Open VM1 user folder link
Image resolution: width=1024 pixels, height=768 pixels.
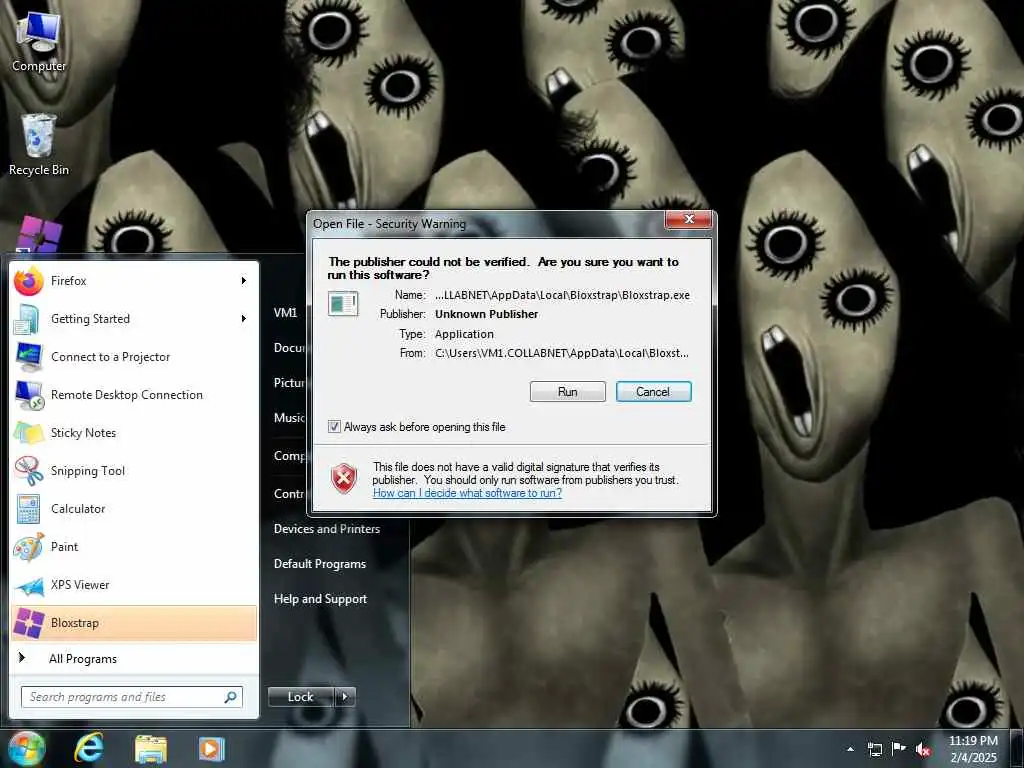click(285, 313)
